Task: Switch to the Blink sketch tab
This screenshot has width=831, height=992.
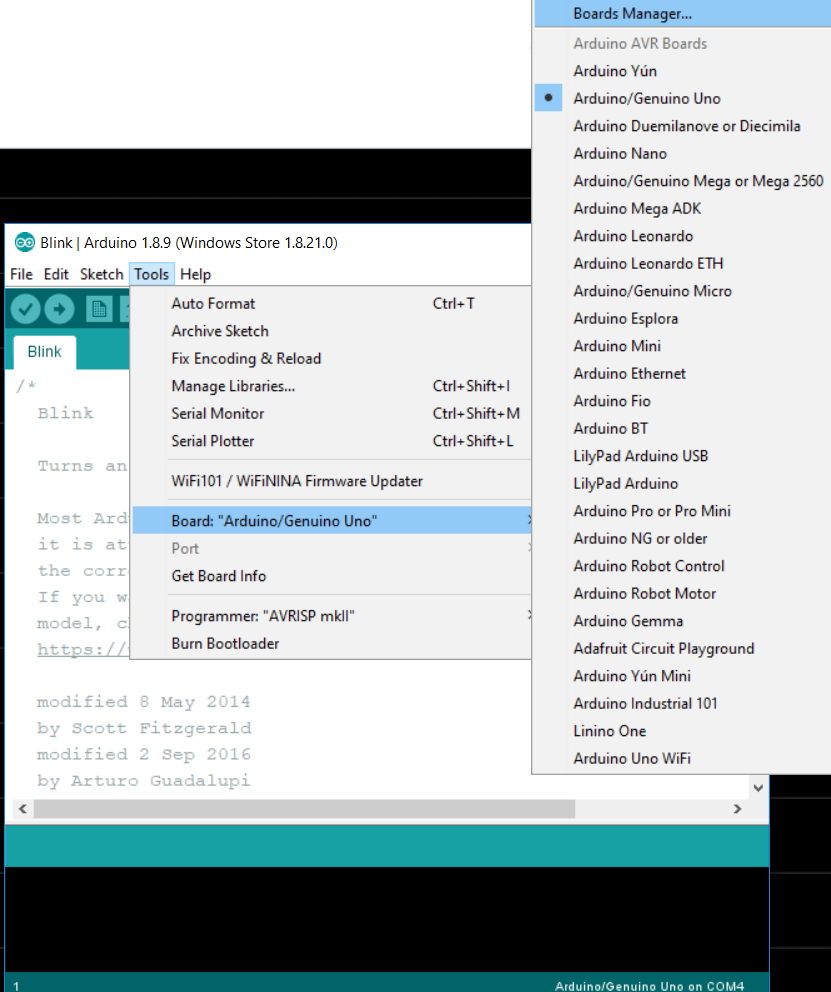Action: point(44,352)
